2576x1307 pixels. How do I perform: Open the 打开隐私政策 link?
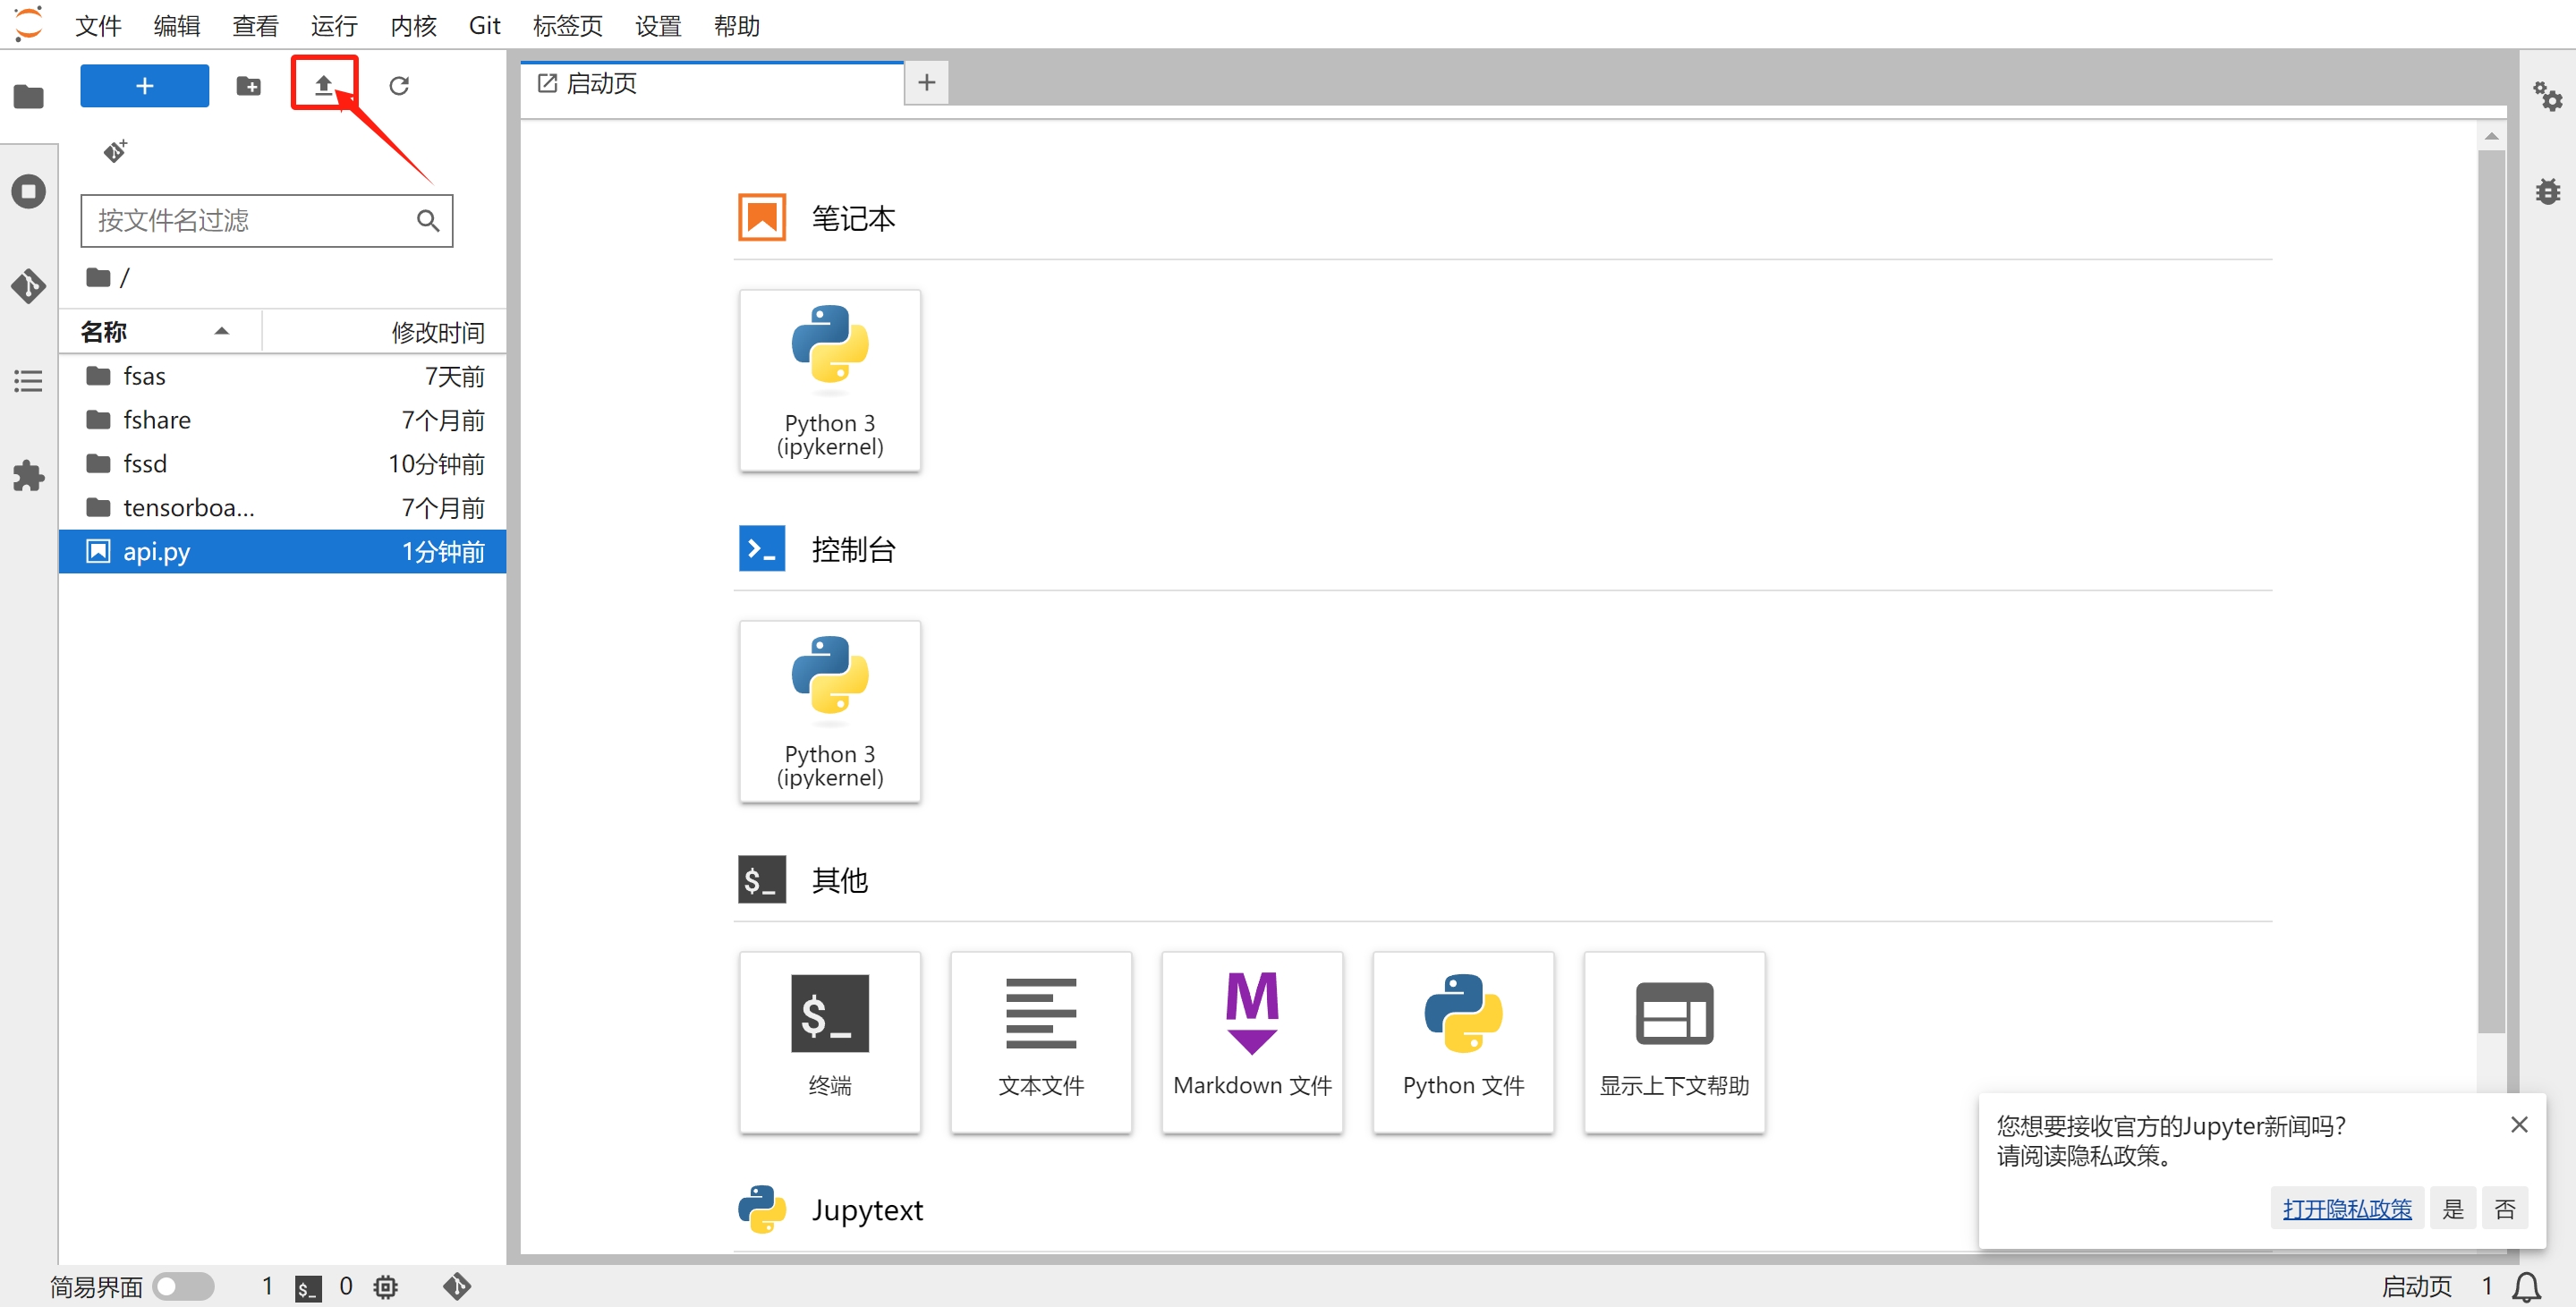point(2346,1209)
